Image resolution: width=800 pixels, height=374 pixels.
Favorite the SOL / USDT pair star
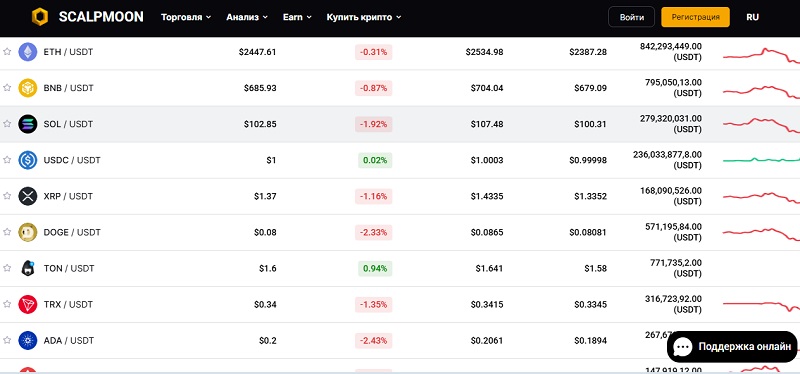7,123
